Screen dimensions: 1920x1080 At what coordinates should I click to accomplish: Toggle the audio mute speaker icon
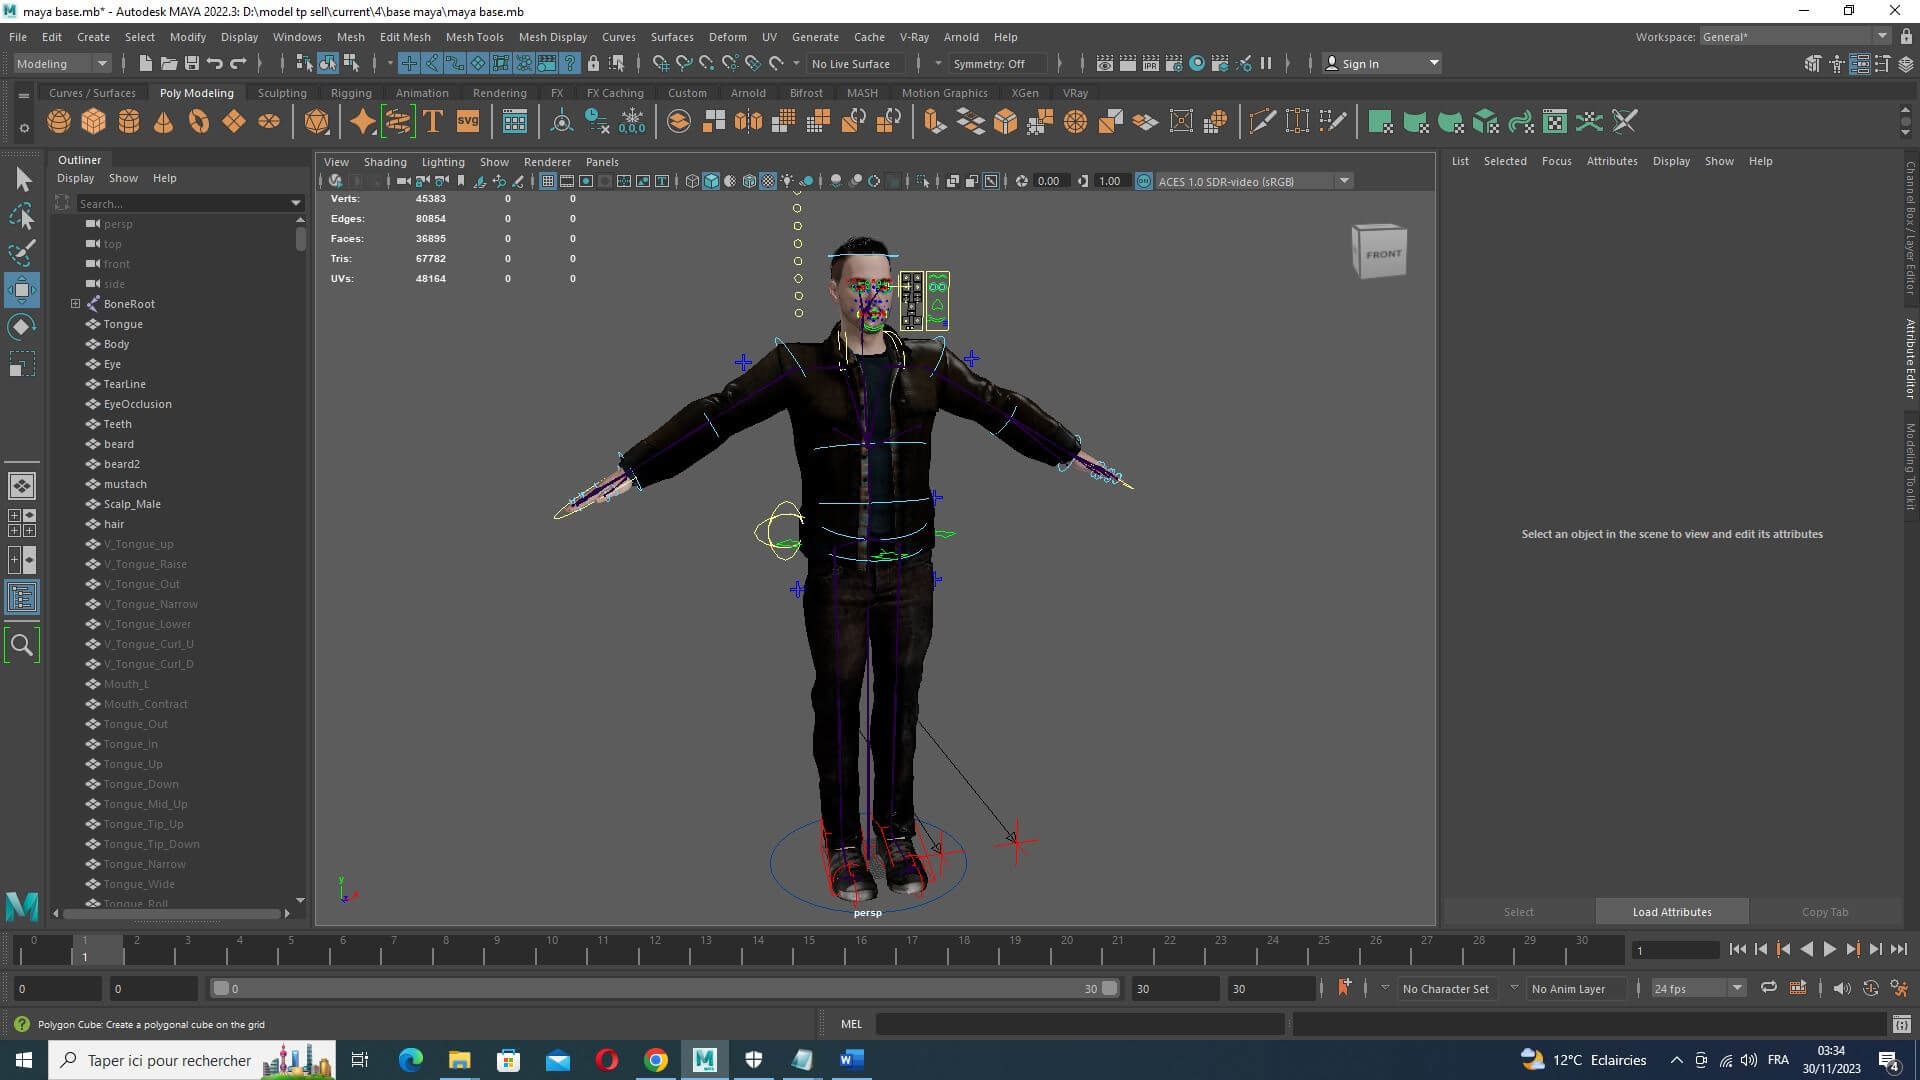coord(1841,988)
